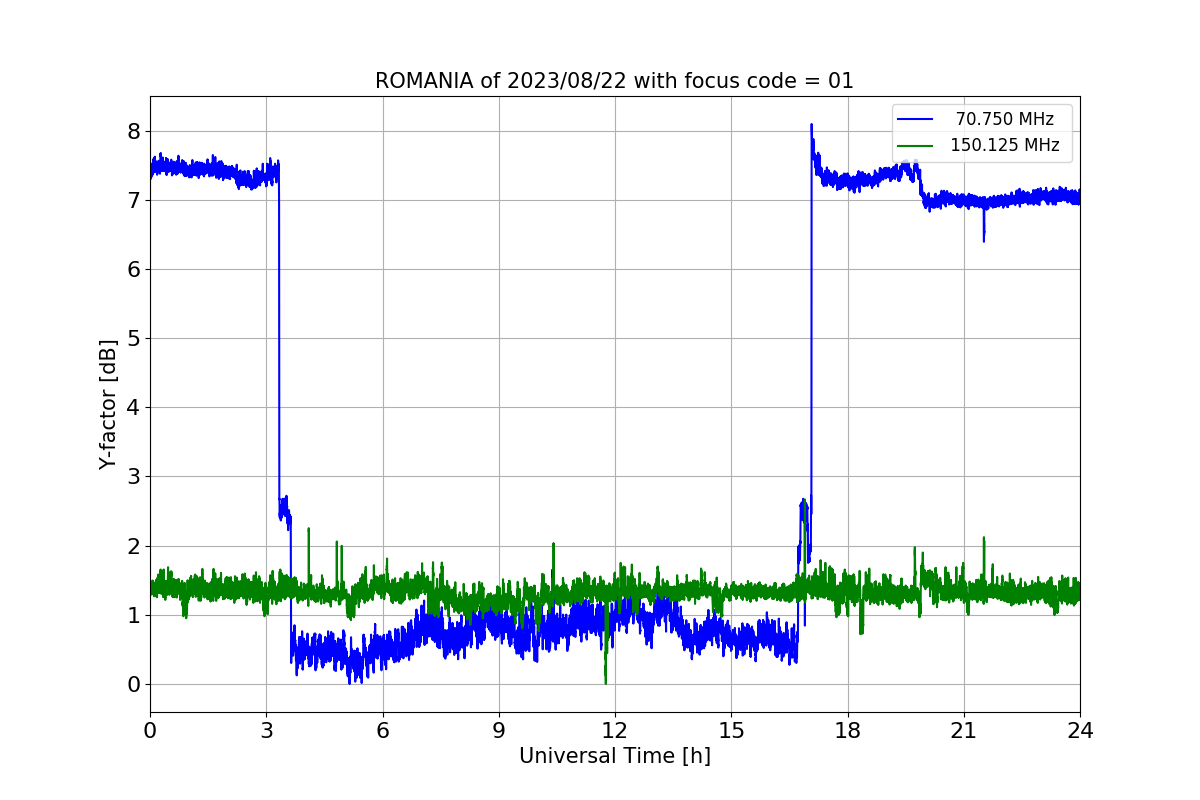Image resolution: width=1200 pixels, height=800 pixels.
Task: Click x-axis tick label '12'
Action: coord(615,730)
